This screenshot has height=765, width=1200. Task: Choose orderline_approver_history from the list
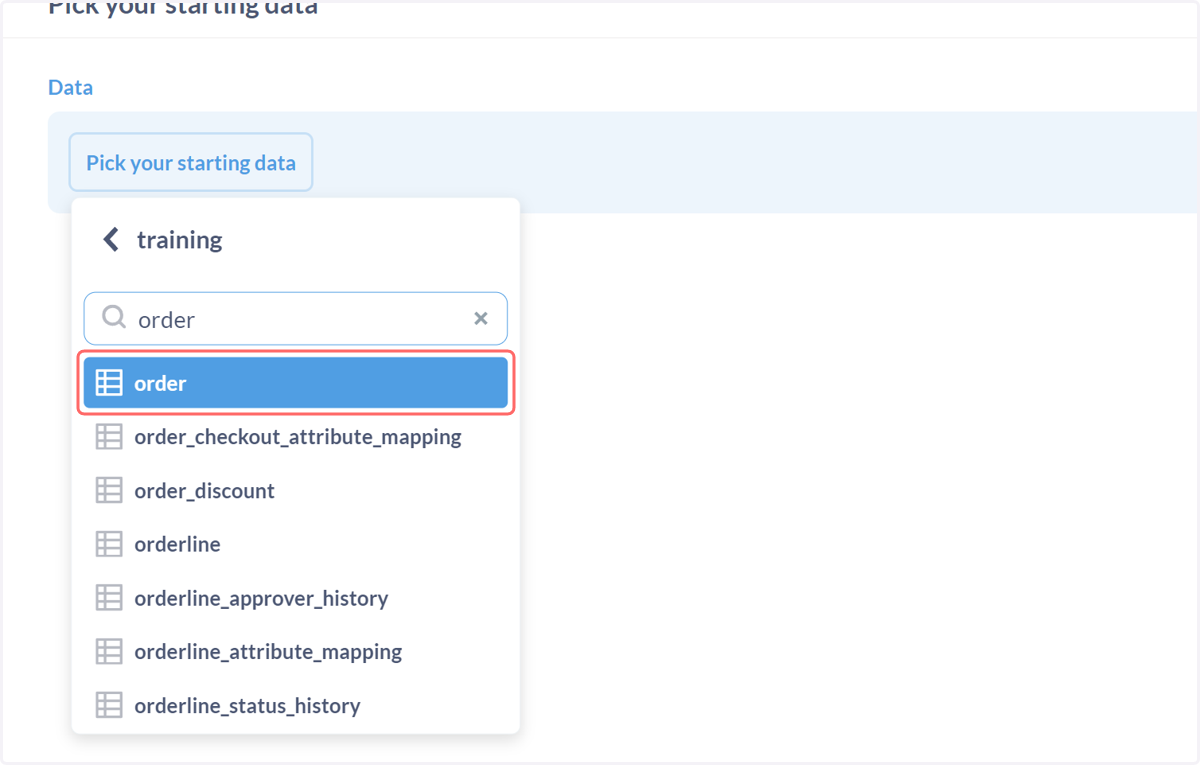(296, 598)
